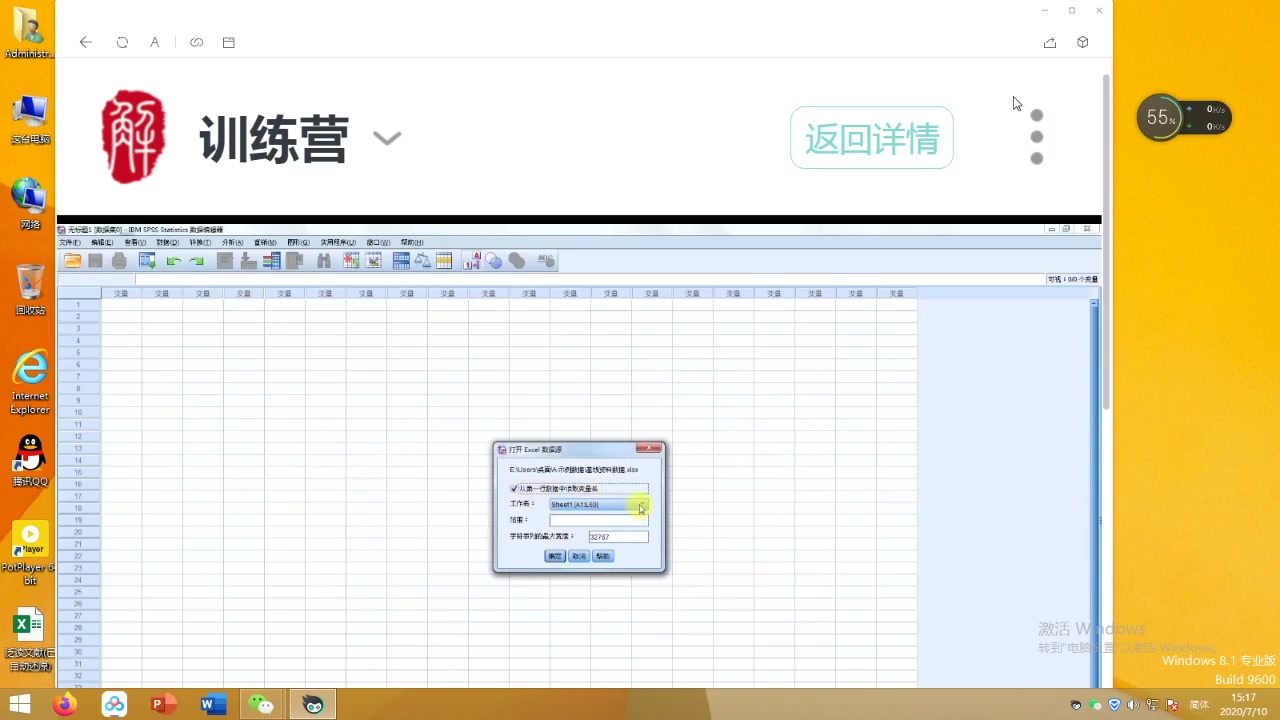Open the 转换 menu in SPSS
The image size is (1280, 720).
[x=201, y=242]
